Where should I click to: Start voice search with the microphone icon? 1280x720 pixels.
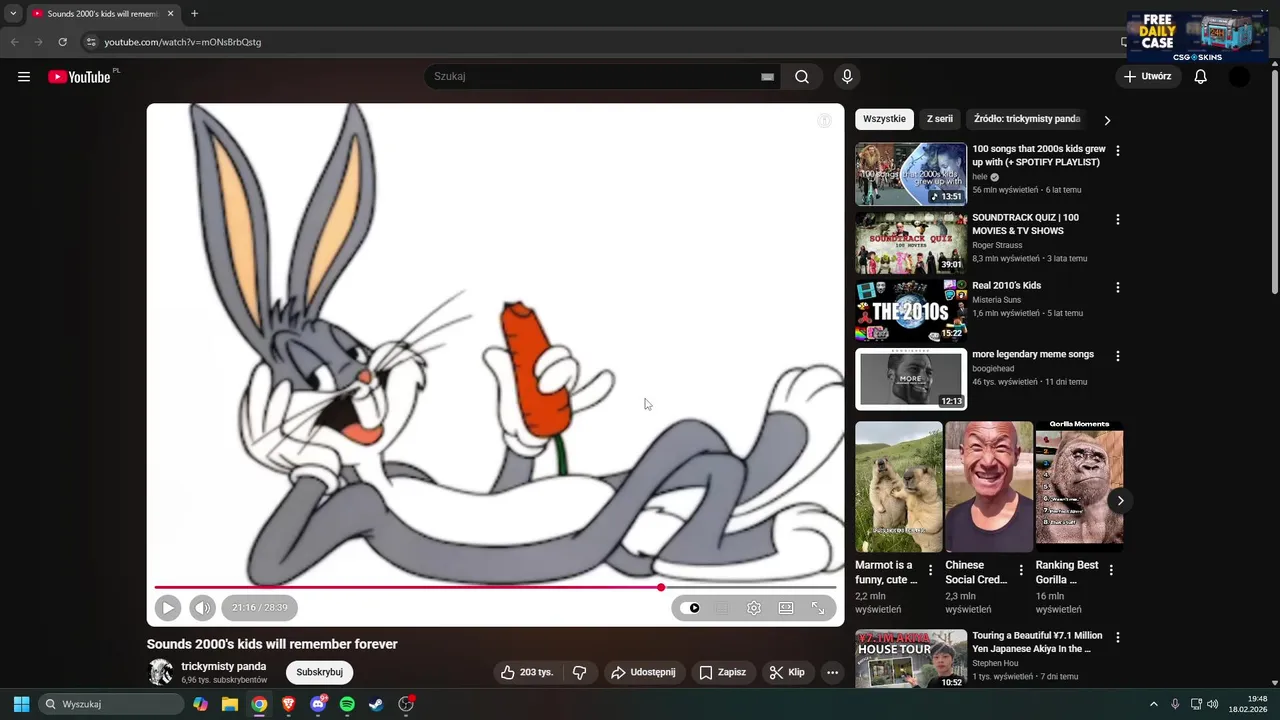847,77
